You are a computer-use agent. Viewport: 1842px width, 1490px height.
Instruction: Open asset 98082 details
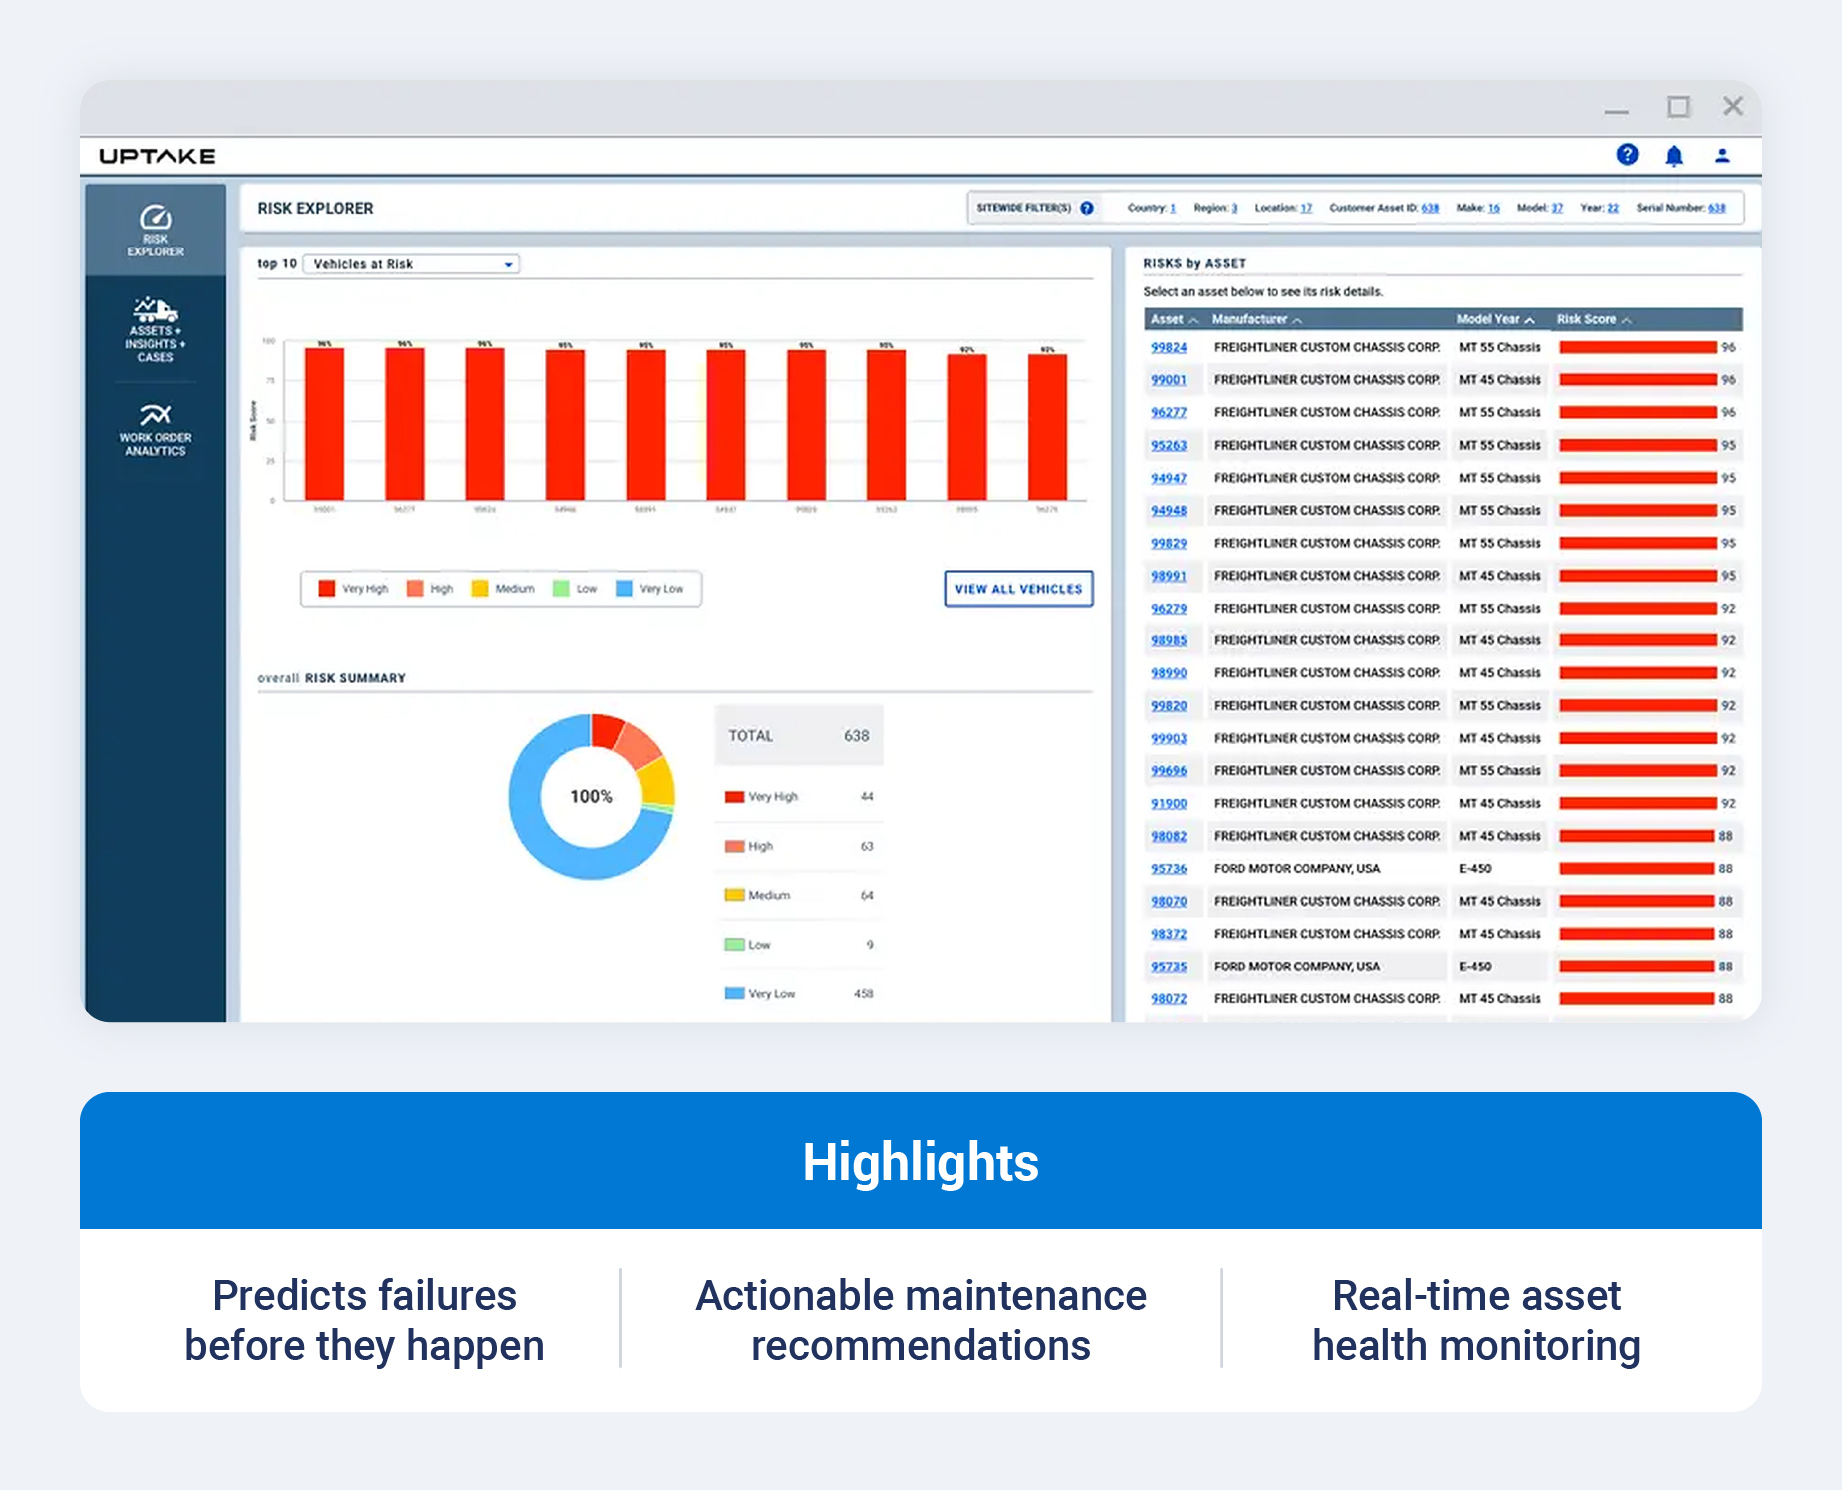point(1169,836)
